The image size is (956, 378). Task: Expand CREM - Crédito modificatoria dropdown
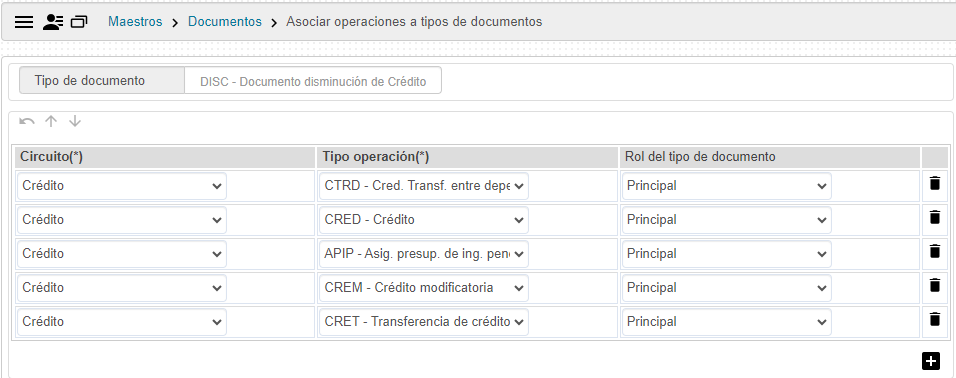pos(424,288)
